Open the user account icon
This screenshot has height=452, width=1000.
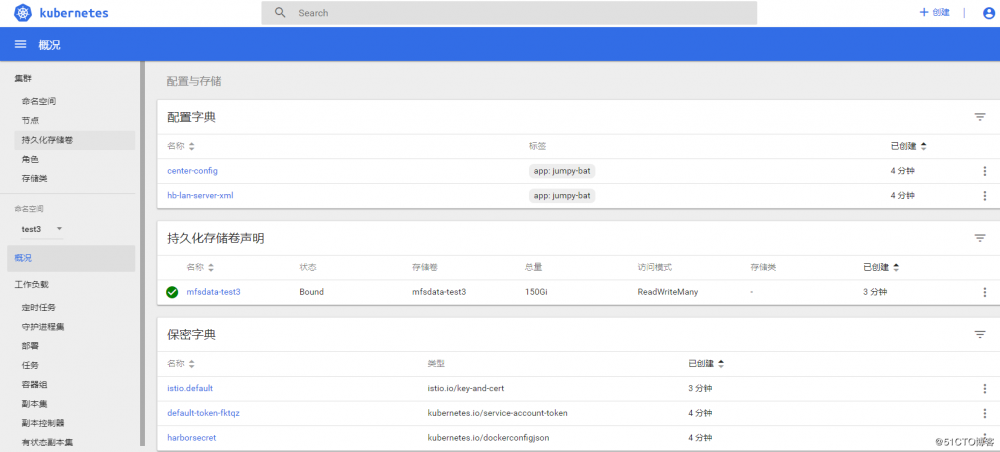(988, 13)
